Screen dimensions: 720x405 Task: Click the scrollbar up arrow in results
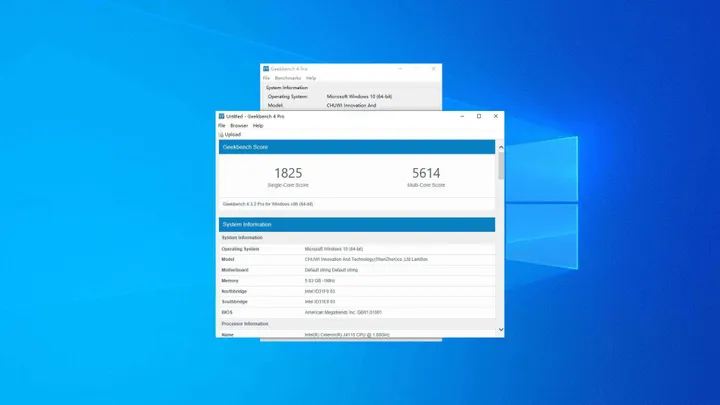(x=501, y=147)
